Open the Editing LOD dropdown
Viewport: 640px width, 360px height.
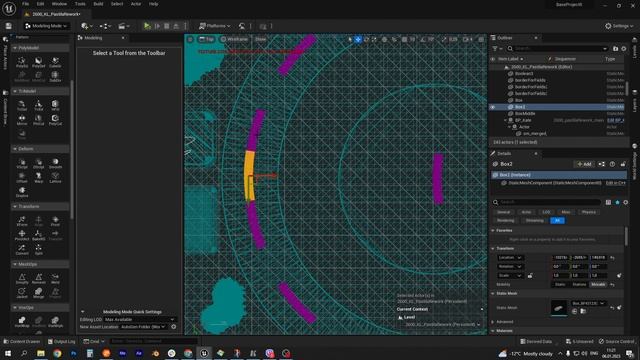(x=139, y=320)
